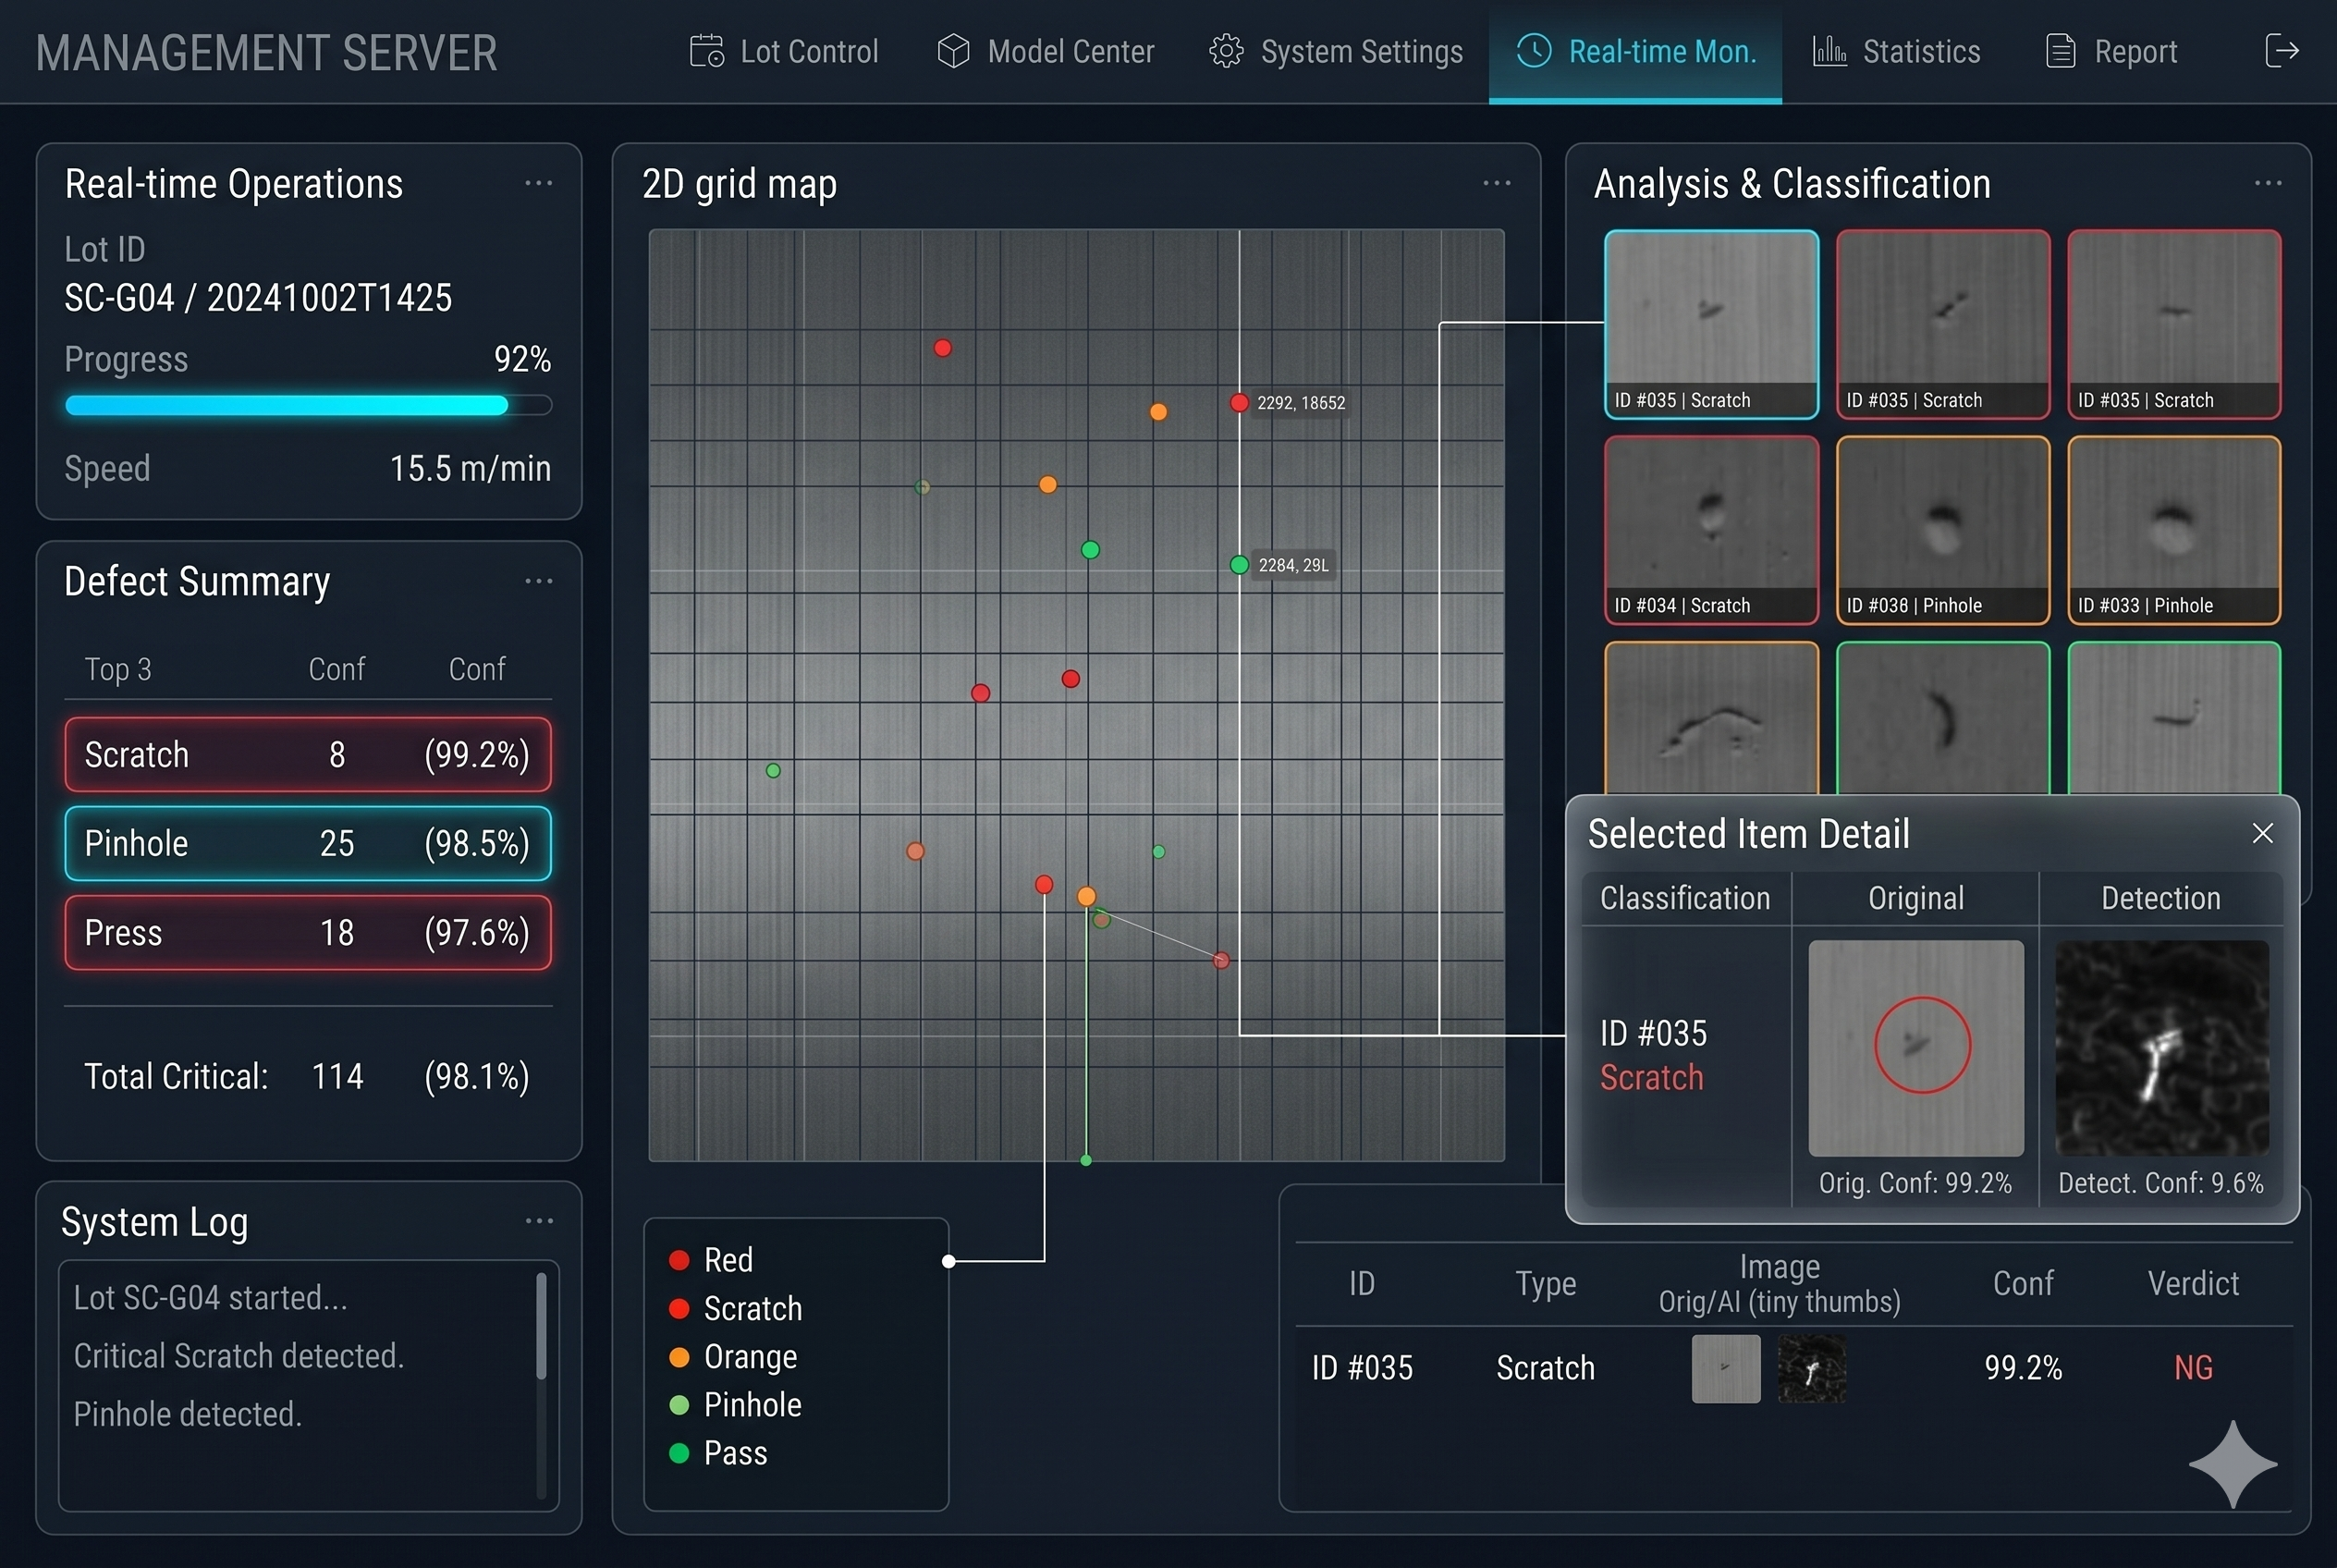This screenshot has height=1568, width=2337.
Task: Click the Lot Control calendar icon
Action: pyautogui.click(x=706, y=51)
